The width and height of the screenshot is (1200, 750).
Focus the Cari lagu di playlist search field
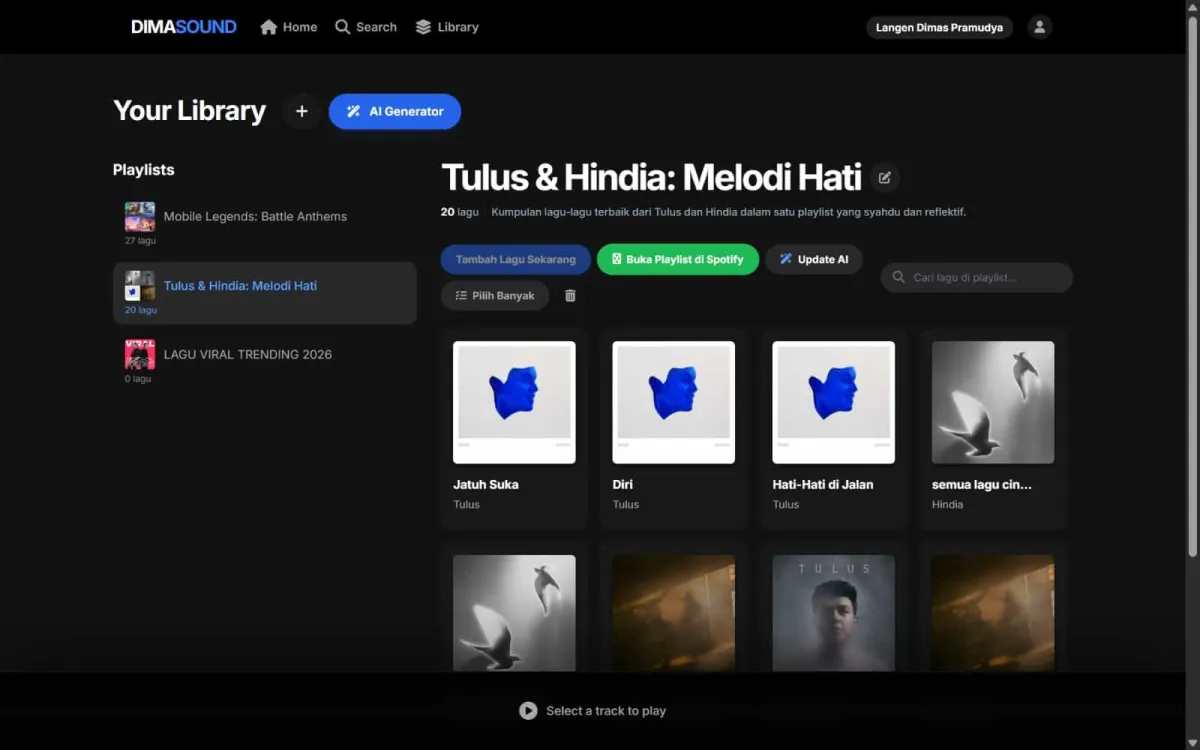976,277
